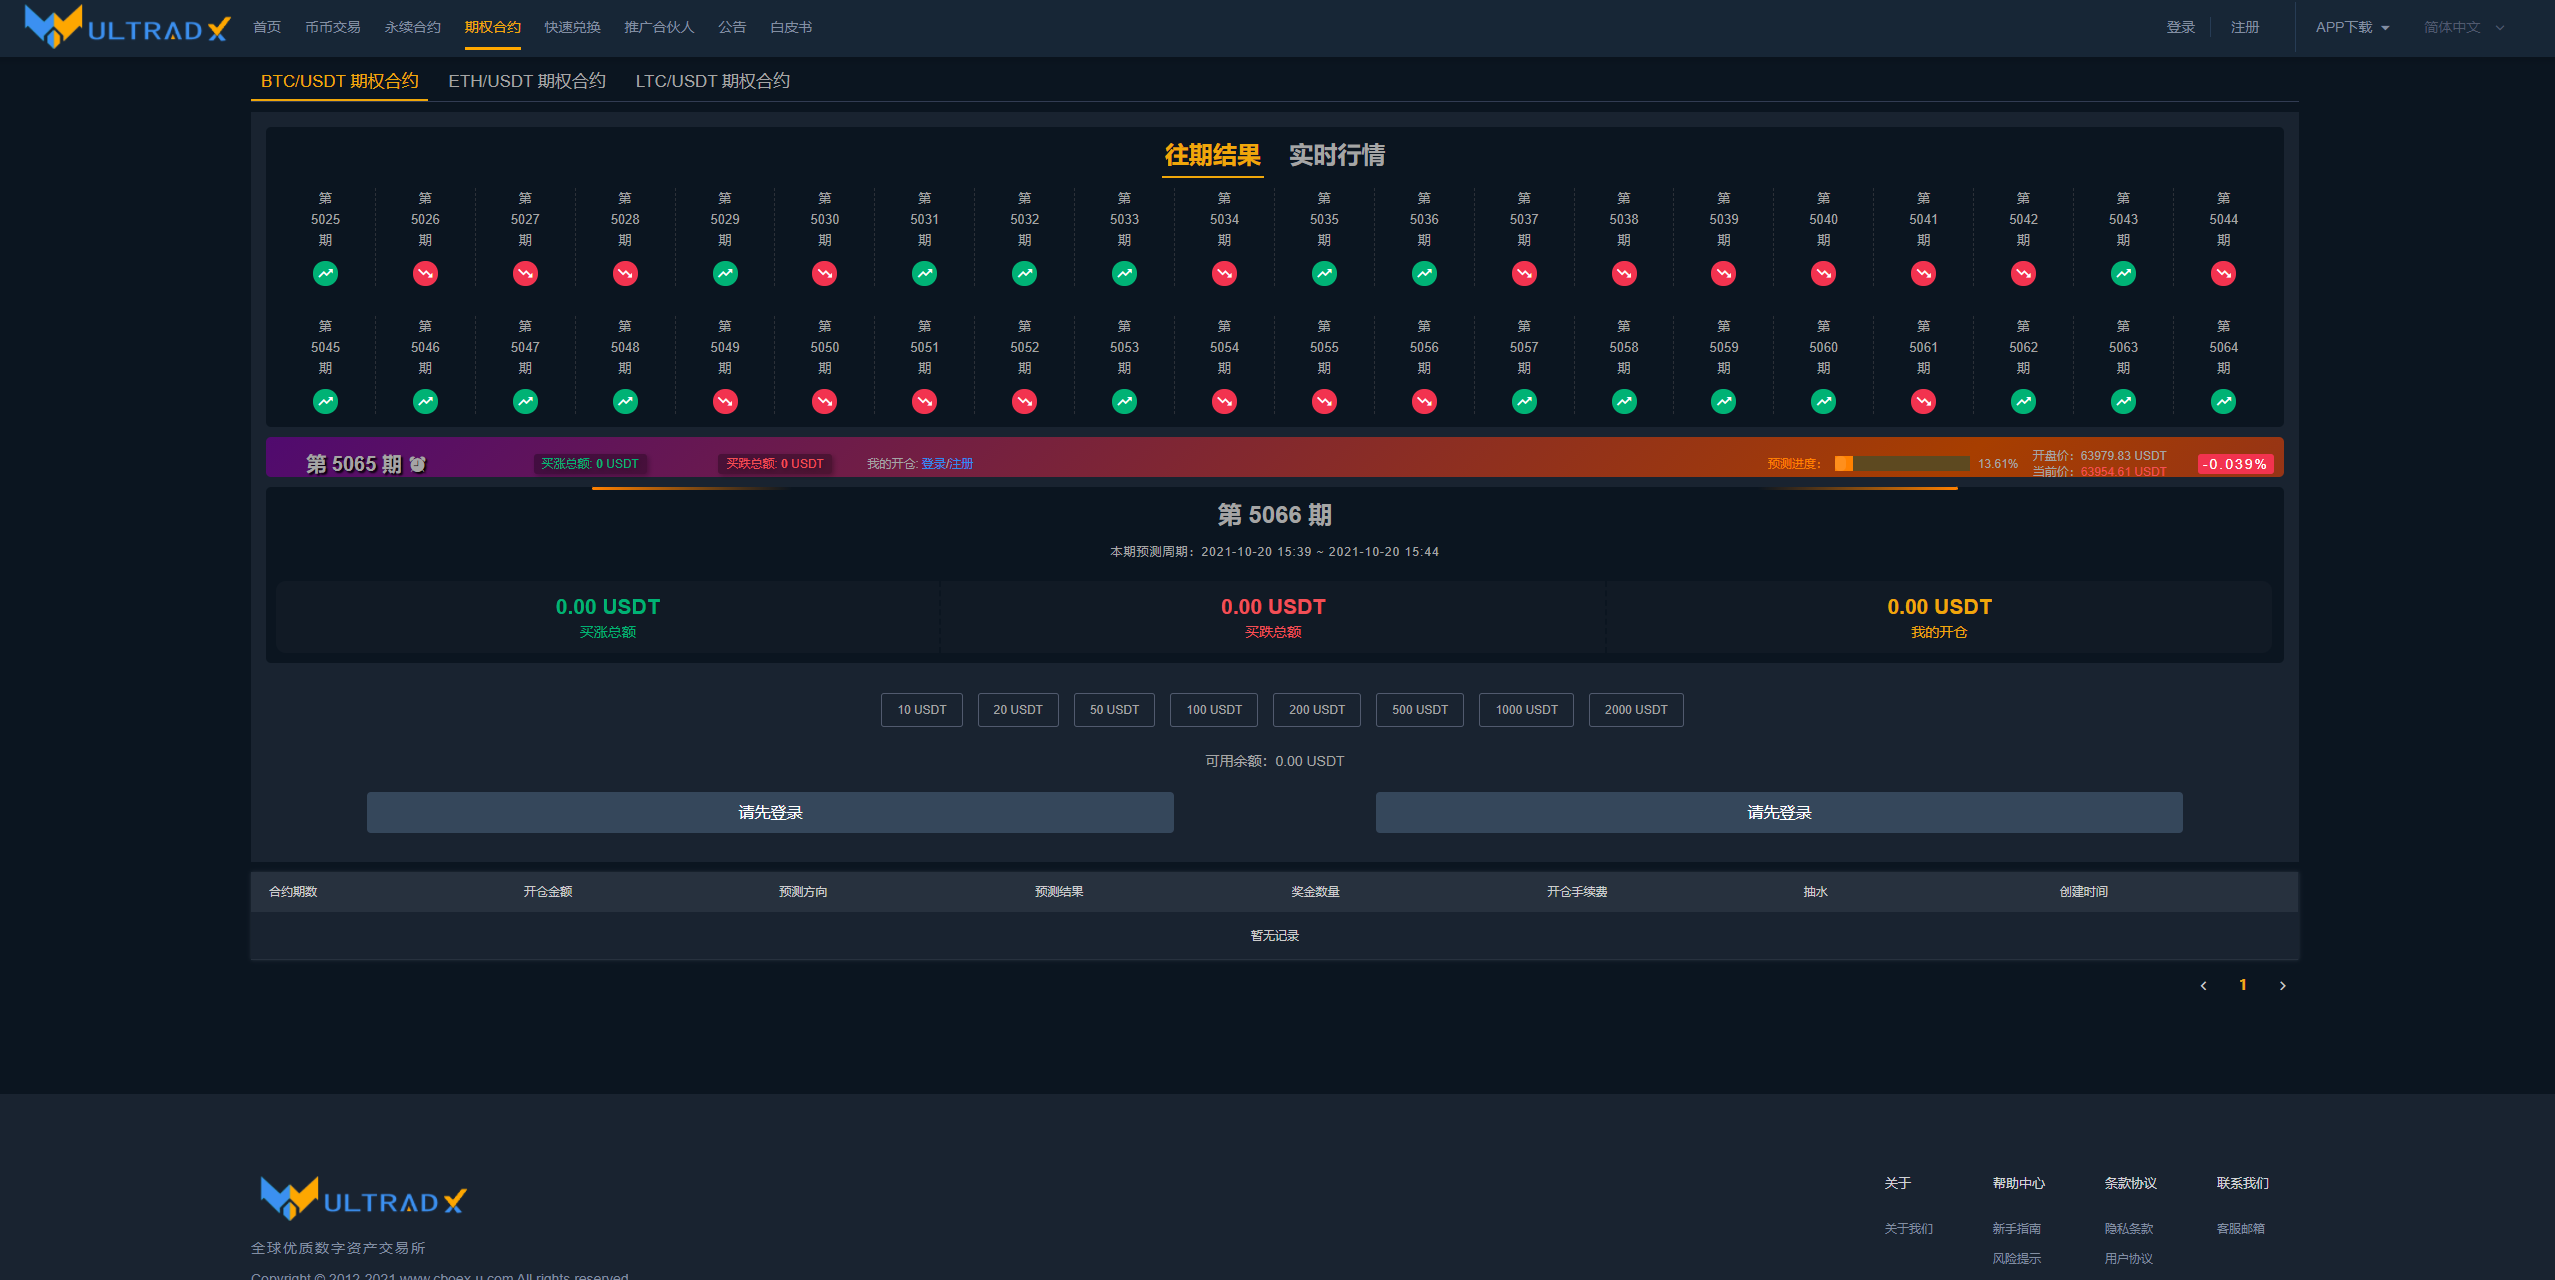2555x1280 pixels.
Task: Select the 10 USDT amount option
Action: coord(921,710)
